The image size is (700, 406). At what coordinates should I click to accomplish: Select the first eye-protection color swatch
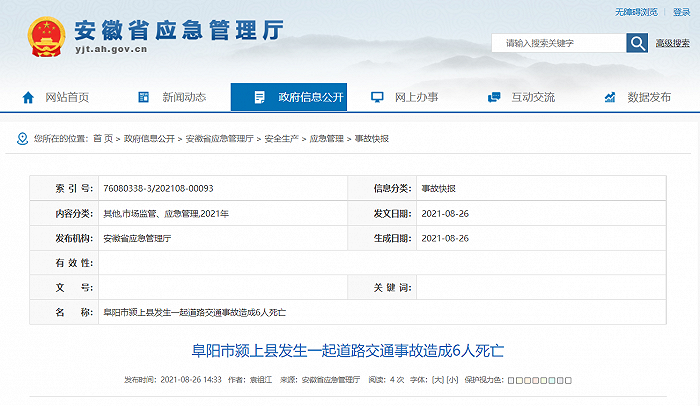point(511,381)
